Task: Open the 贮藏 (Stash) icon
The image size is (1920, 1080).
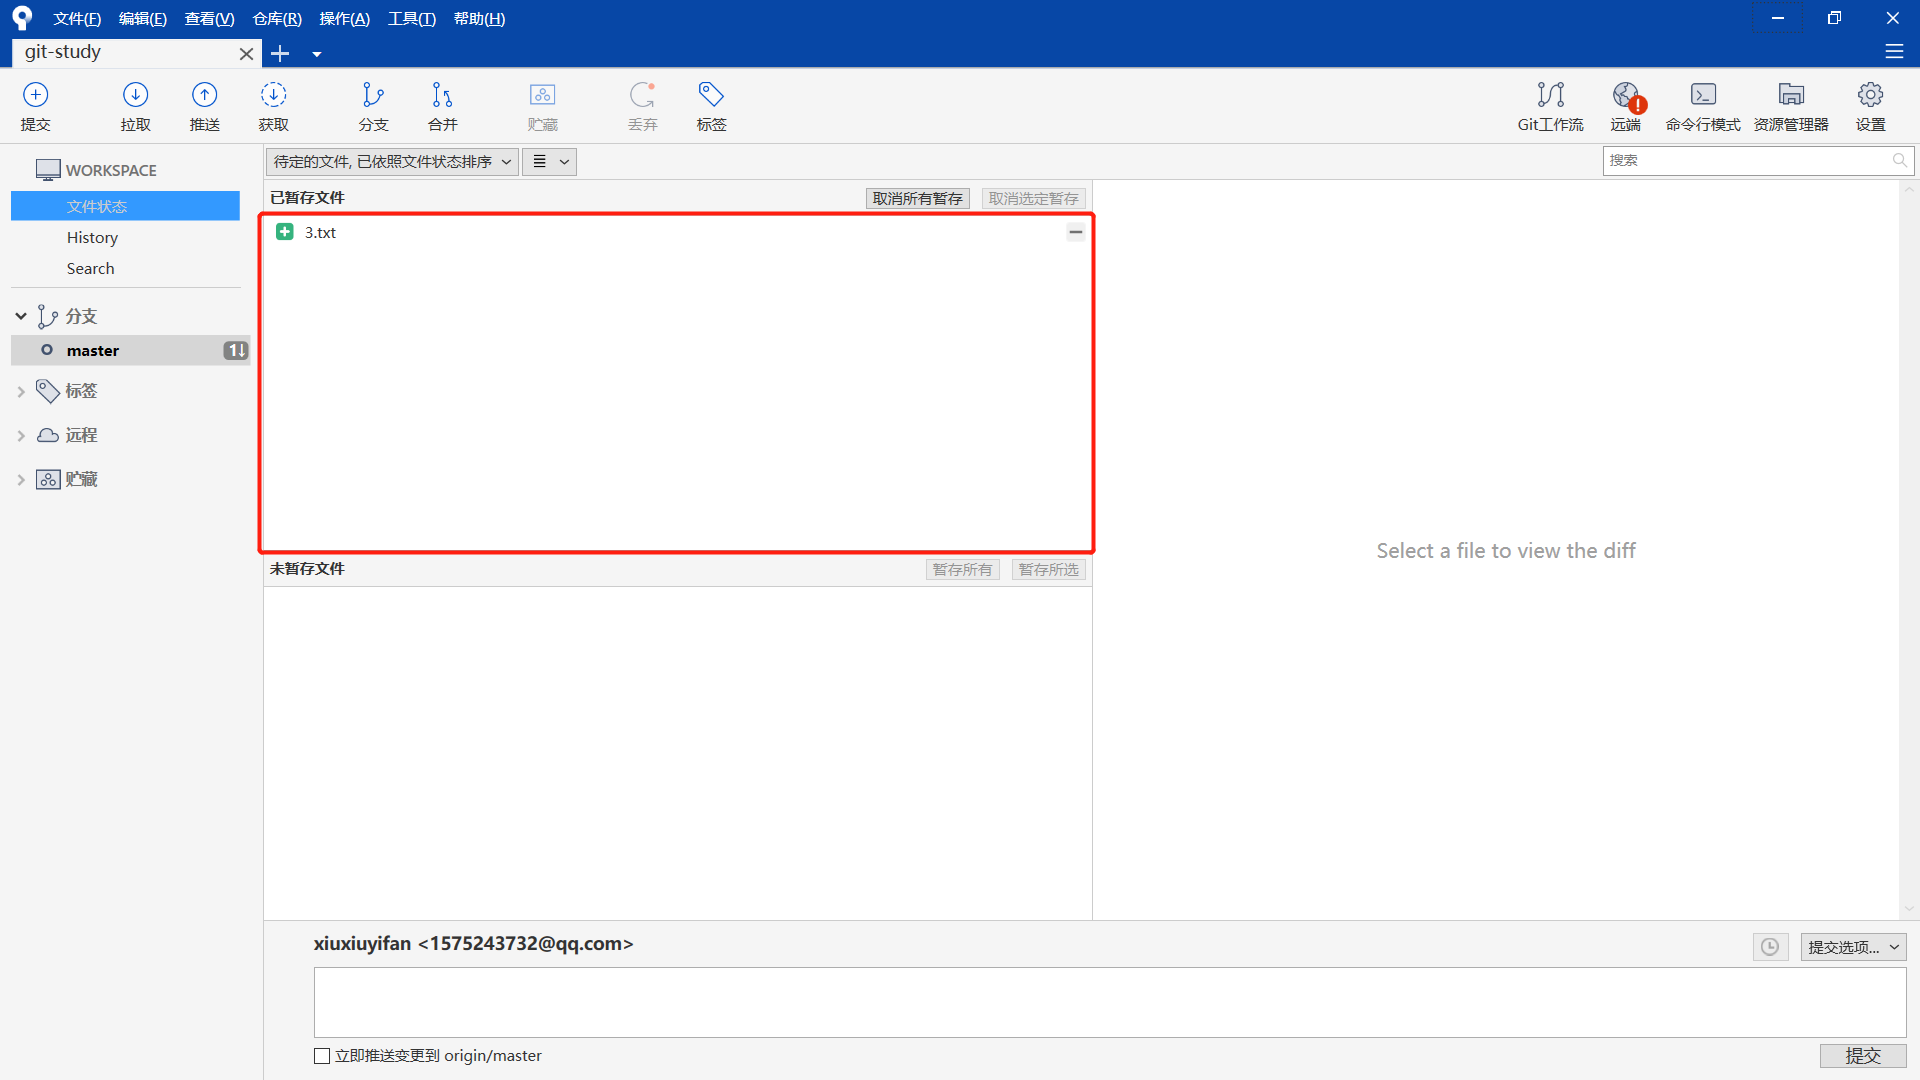Action: [542, 105]
